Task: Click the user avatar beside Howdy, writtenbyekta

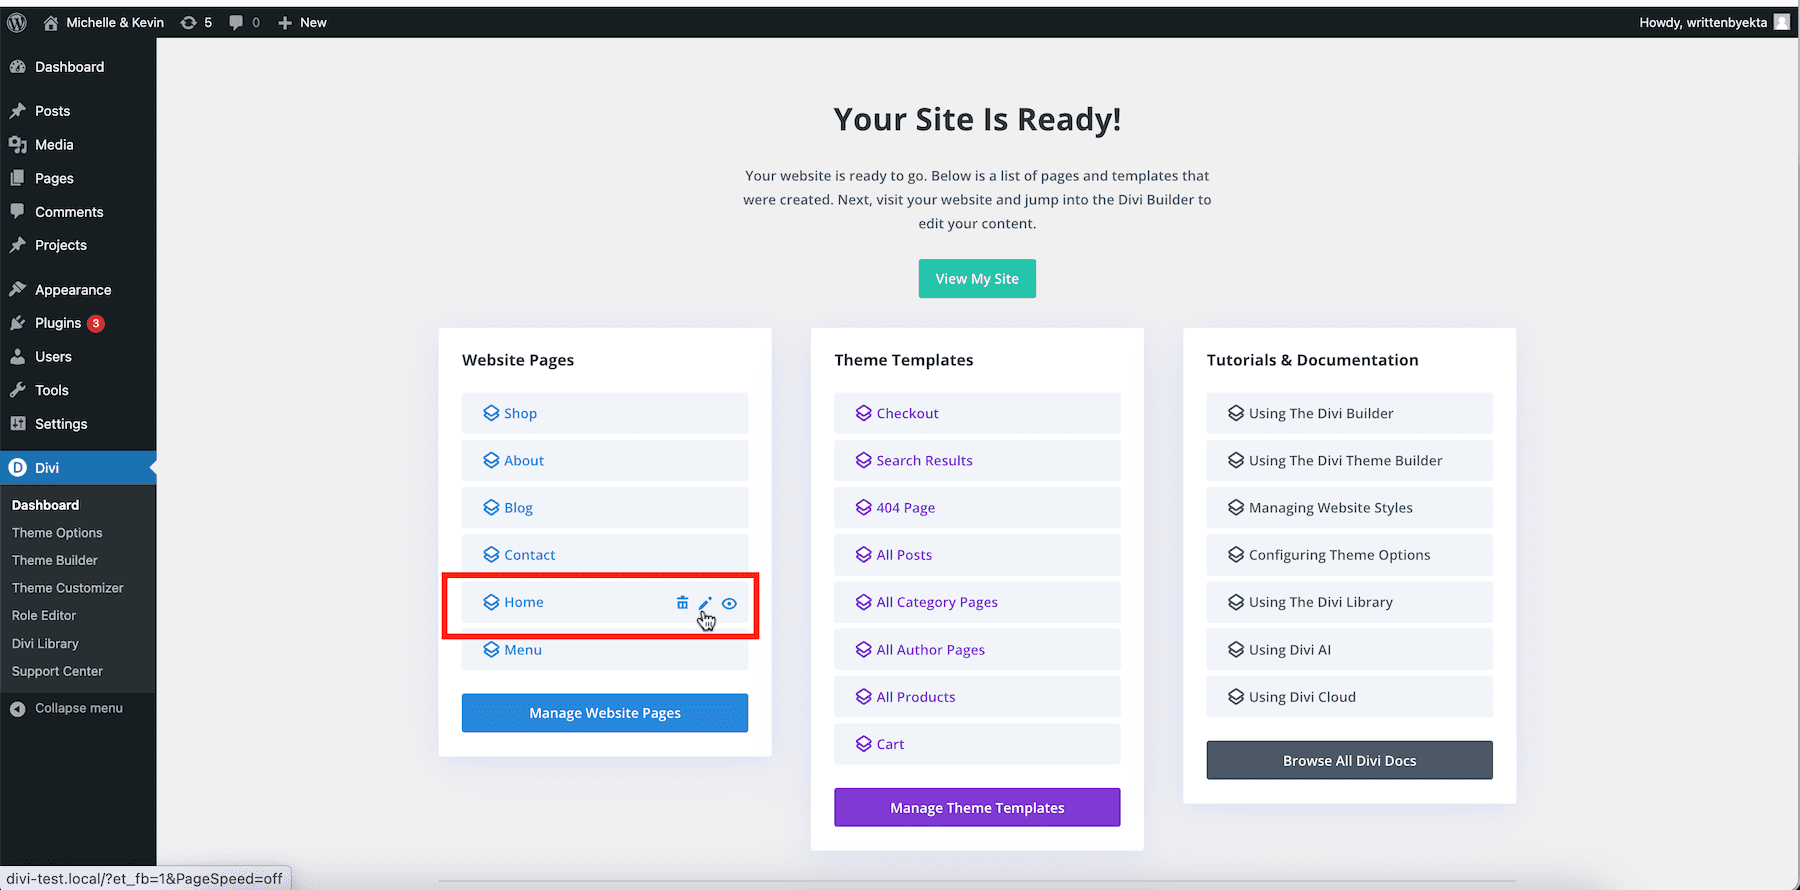Action: (x=1782, y=22)
